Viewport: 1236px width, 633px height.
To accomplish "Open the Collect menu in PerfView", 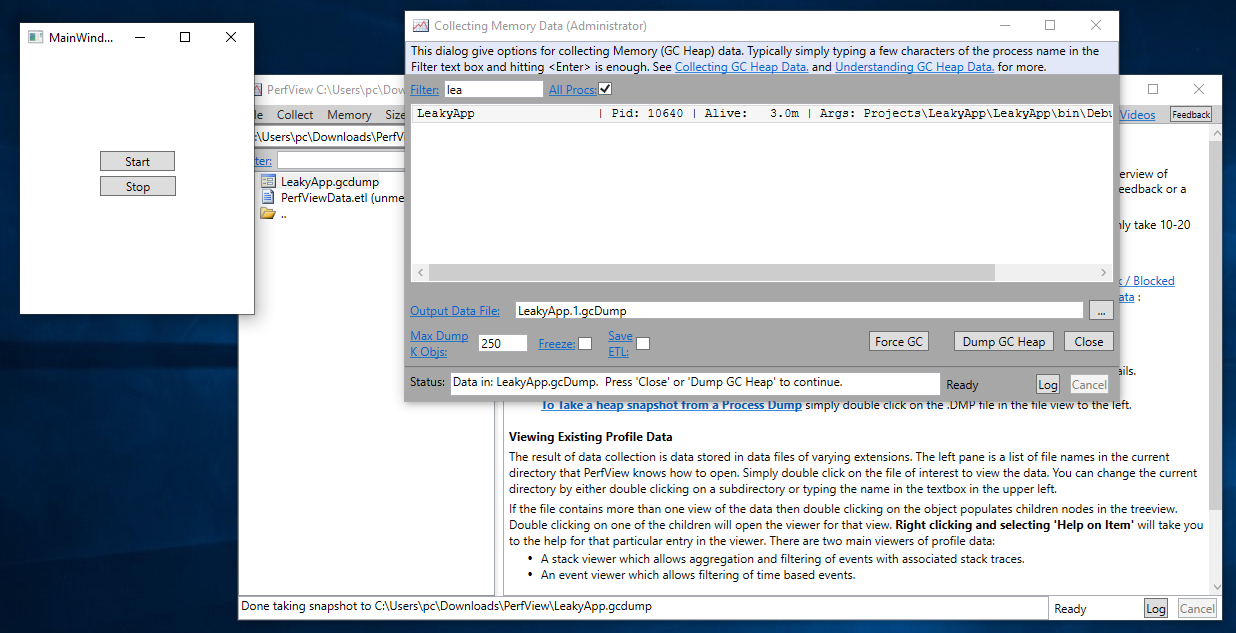I will (x=295, y=115).
